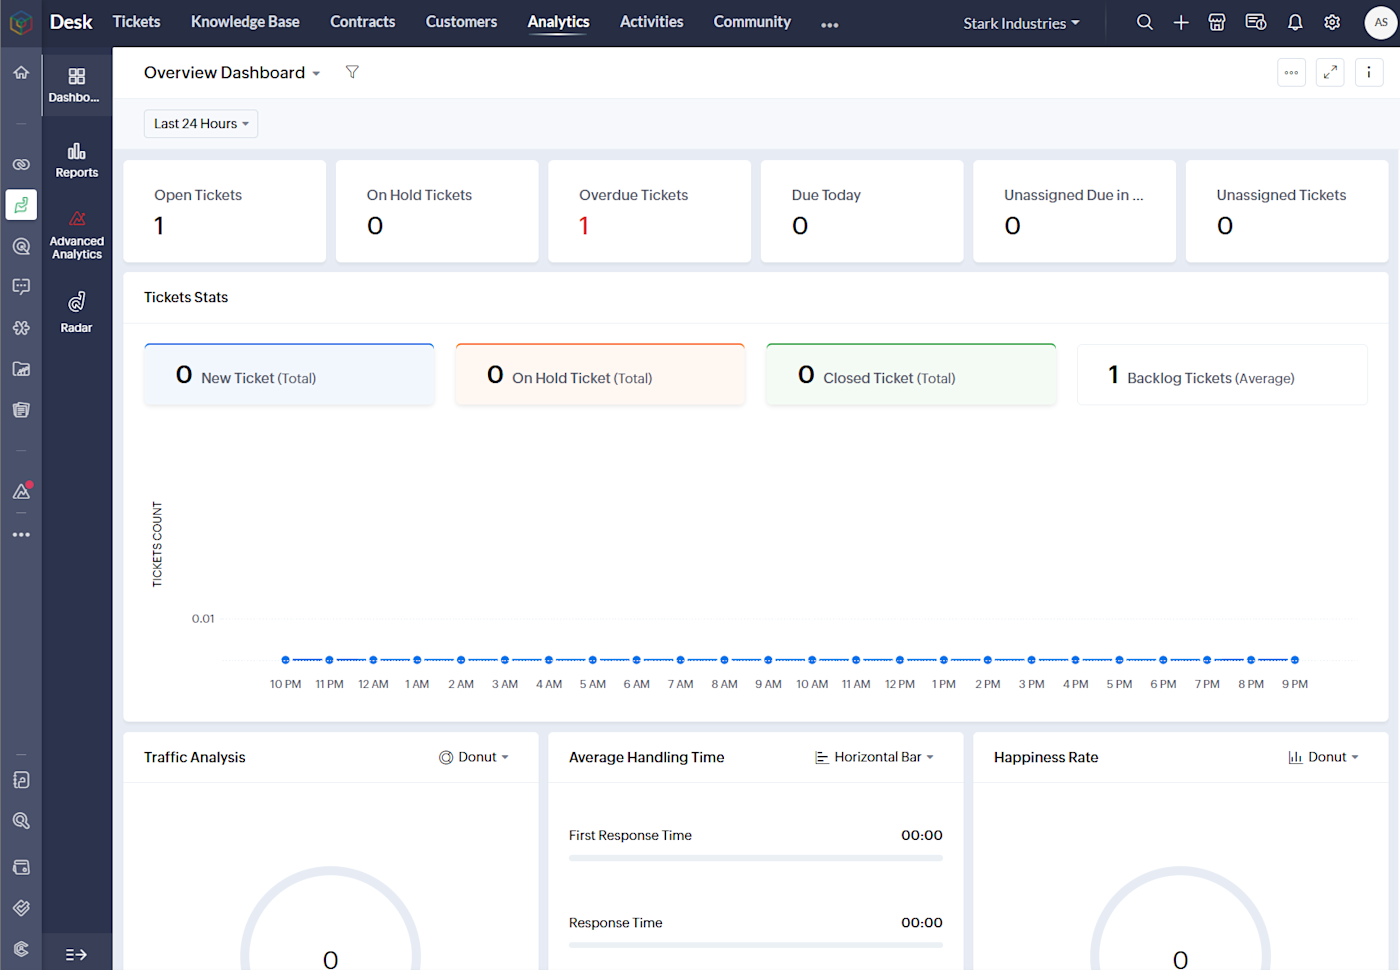Open the marketplace store icon

coord(1217,22)
